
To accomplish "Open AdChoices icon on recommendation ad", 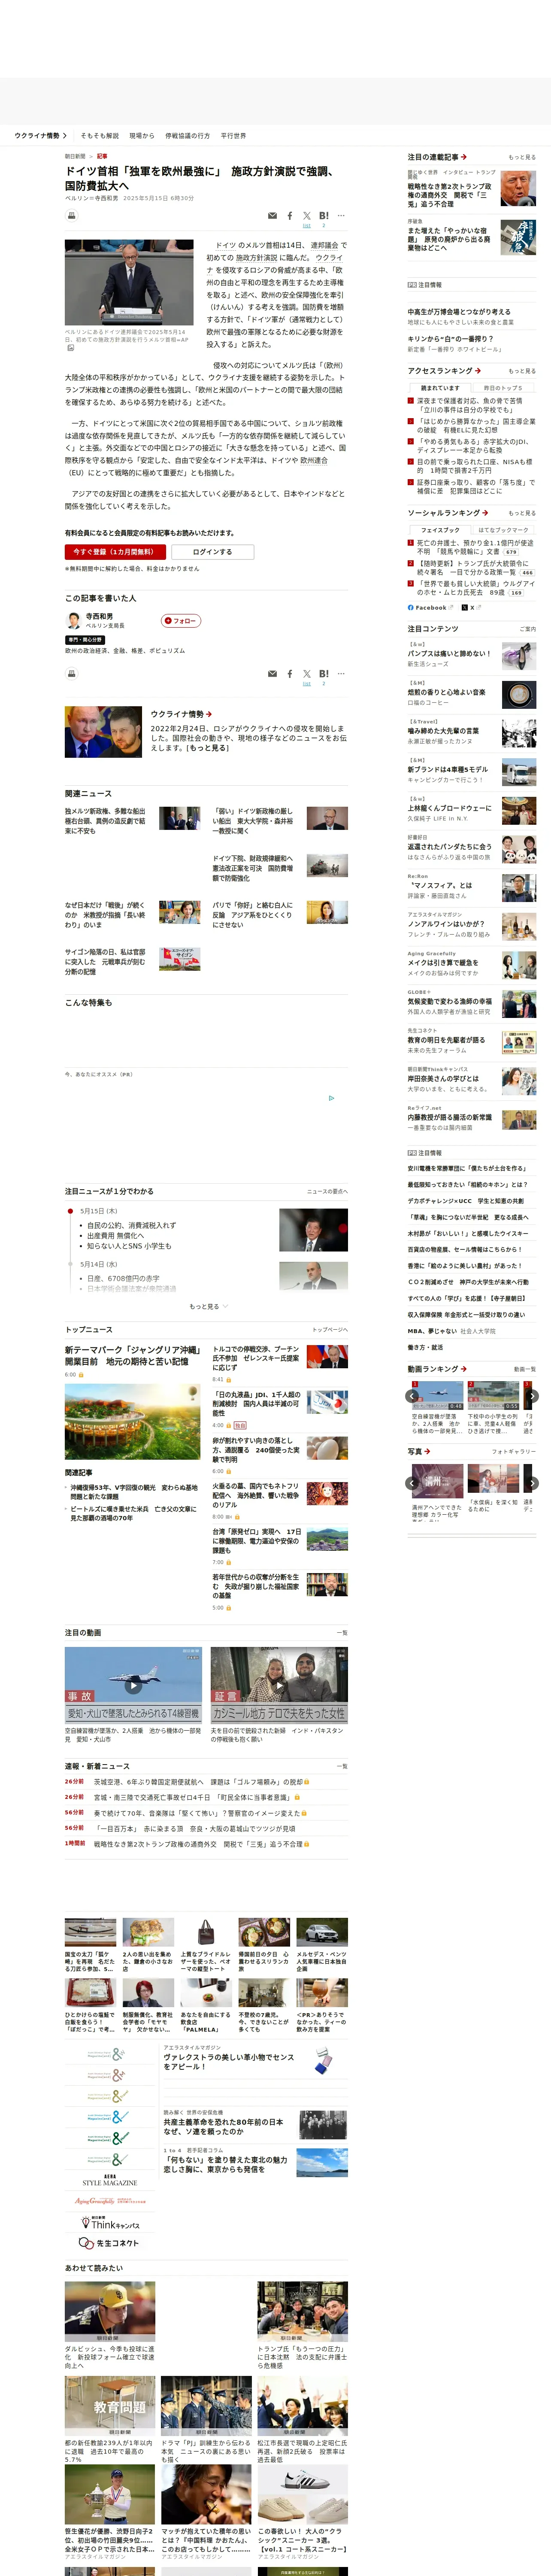I will [332, 1097].
